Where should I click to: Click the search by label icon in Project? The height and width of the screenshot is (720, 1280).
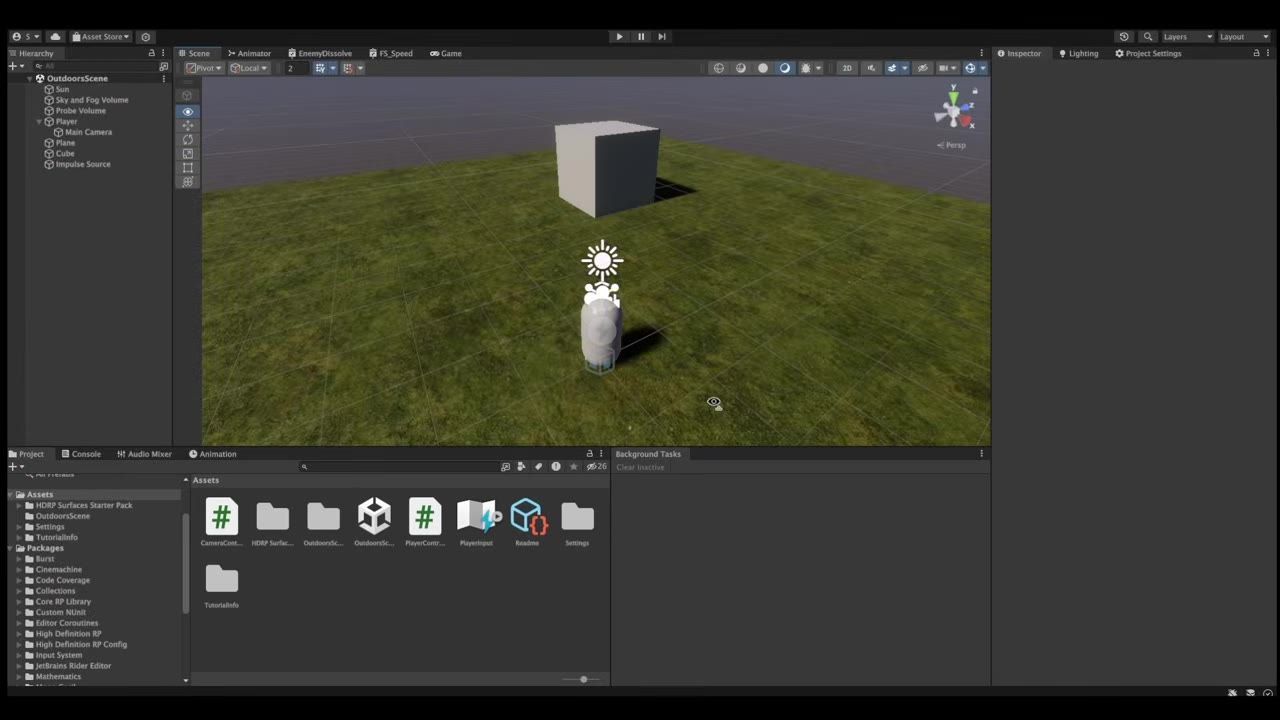tap(539, 467)
